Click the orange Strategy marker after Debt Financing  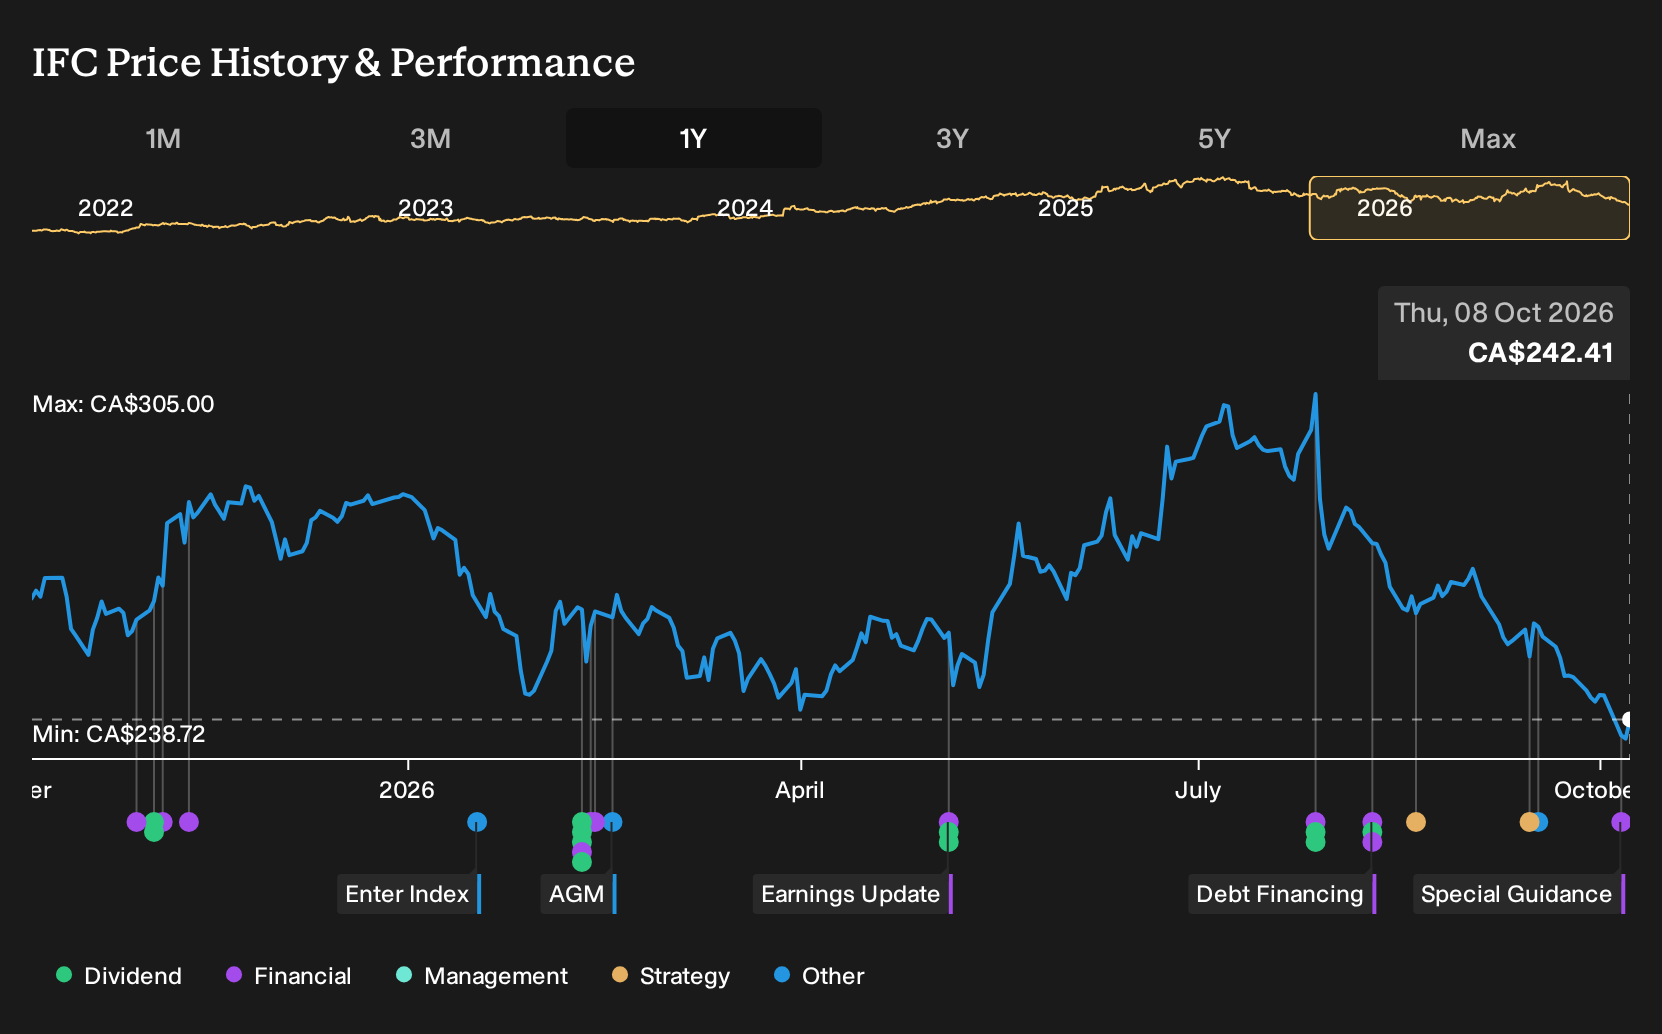coord(1416,822)
